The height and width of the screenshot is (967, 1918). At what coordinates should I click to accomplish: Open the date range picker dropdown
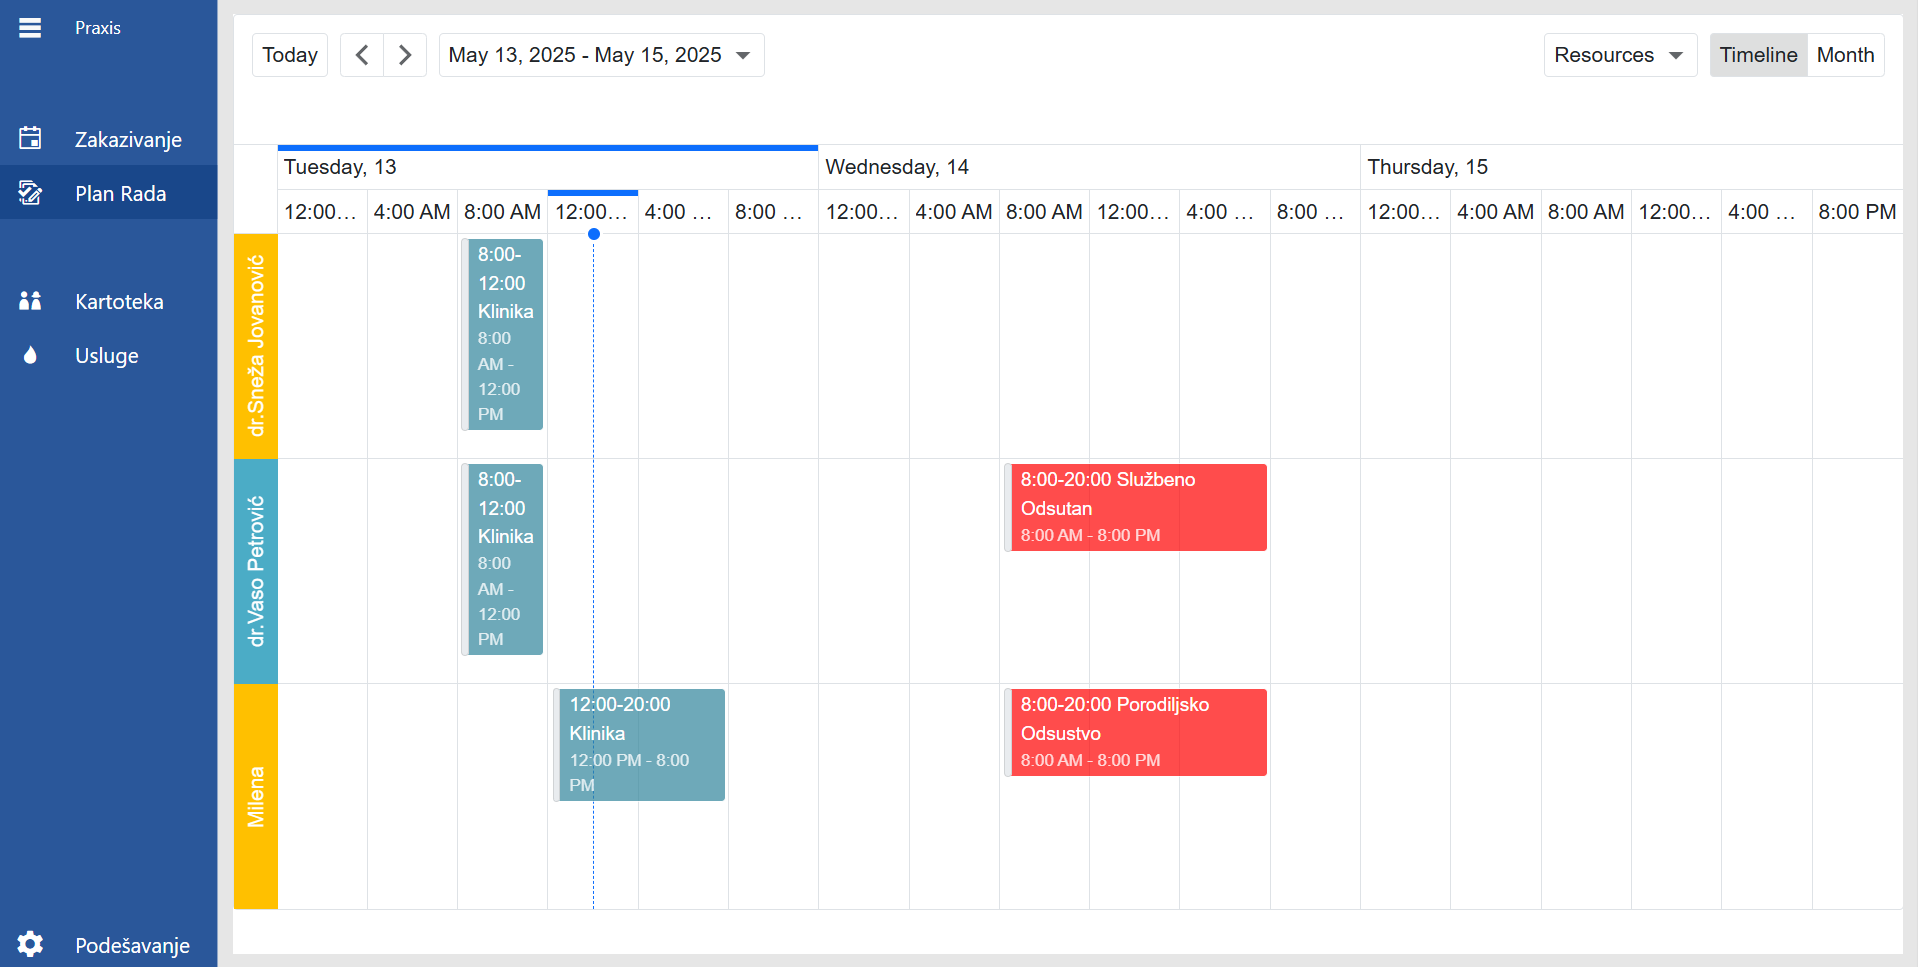pyautogui.click(x=600, y=55)
